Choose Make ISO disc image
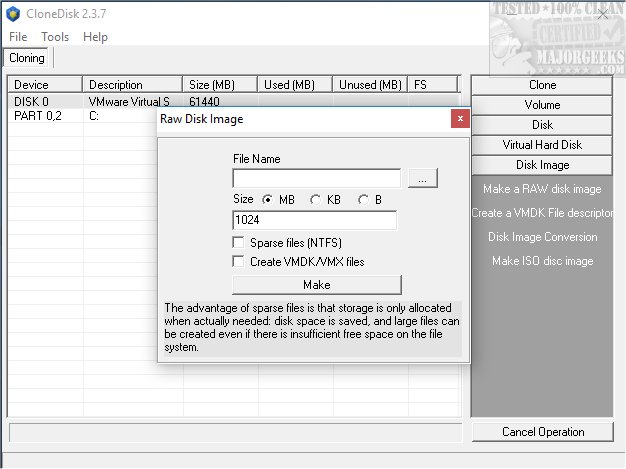Image resolution: width=626 pixels, height=469 pixels. click(x=542, y=261)
